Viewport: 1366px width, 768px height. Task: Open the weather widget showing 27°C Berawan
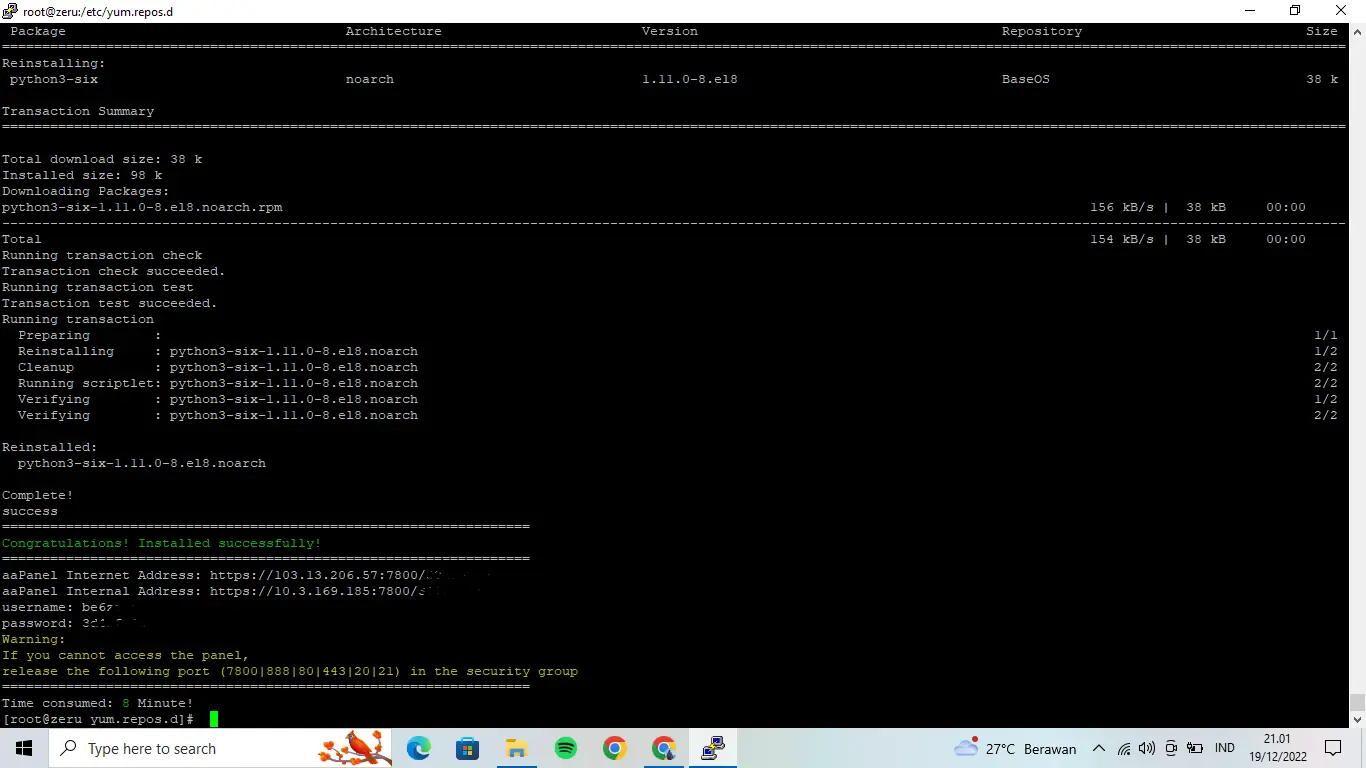tap(1015, 748)
